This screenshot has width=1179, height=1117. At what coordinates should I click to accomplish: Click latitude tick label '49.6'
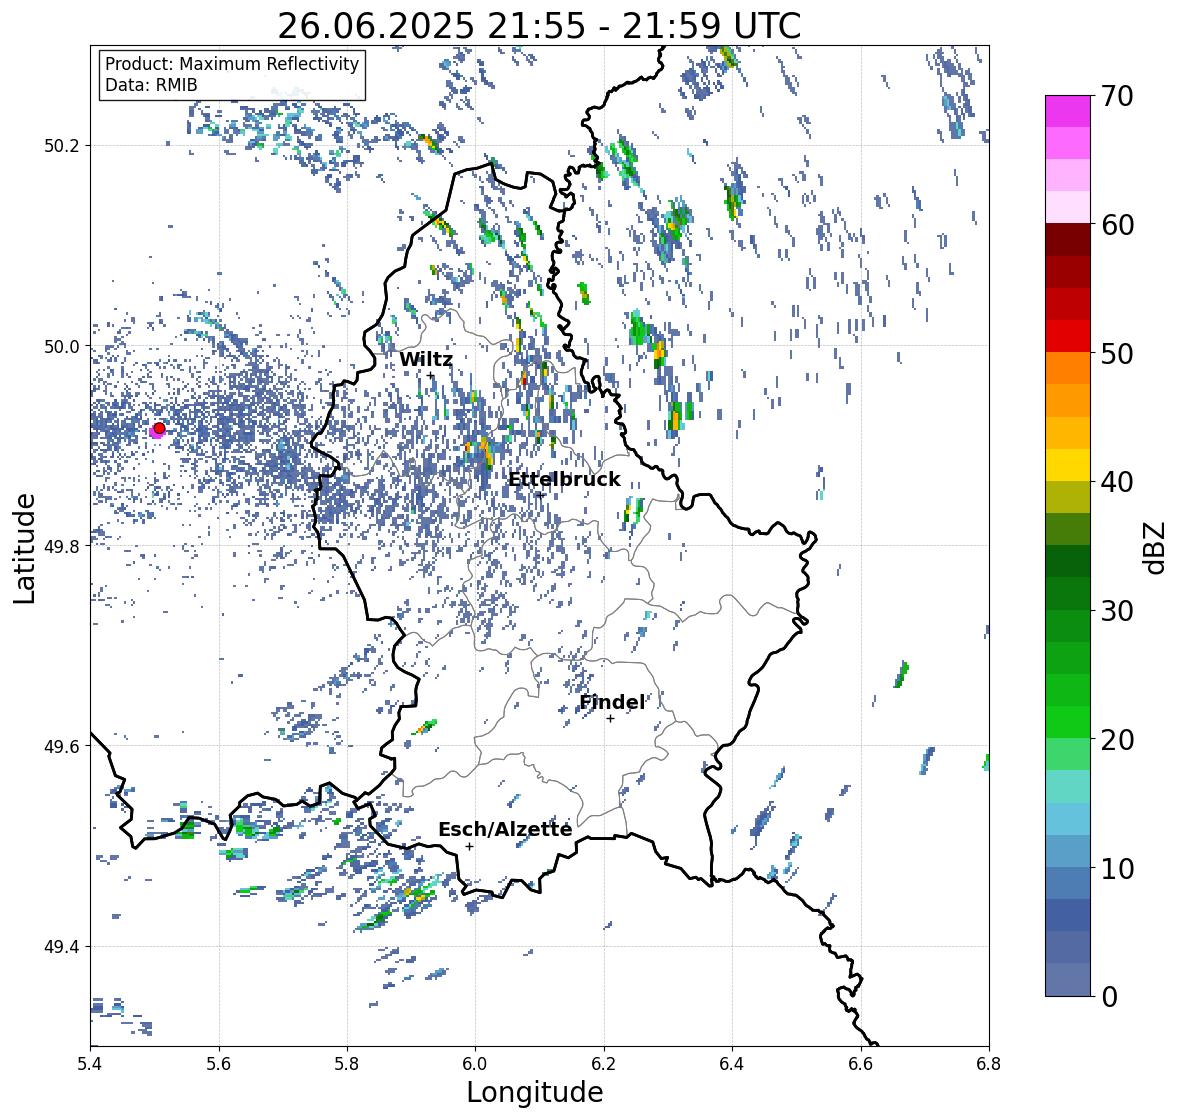pos(62,746)
